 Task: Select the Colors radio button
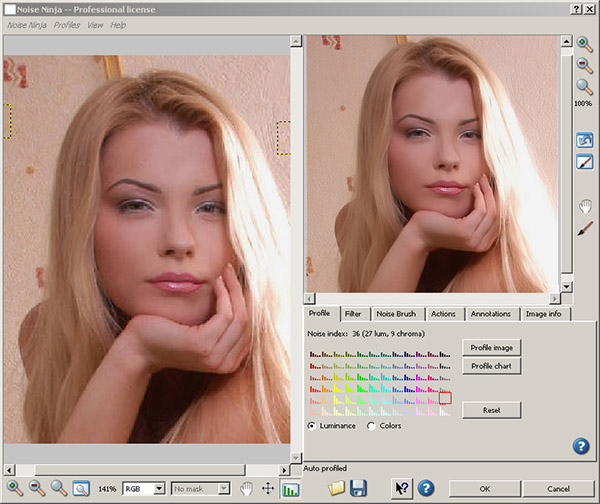(372, 426)
